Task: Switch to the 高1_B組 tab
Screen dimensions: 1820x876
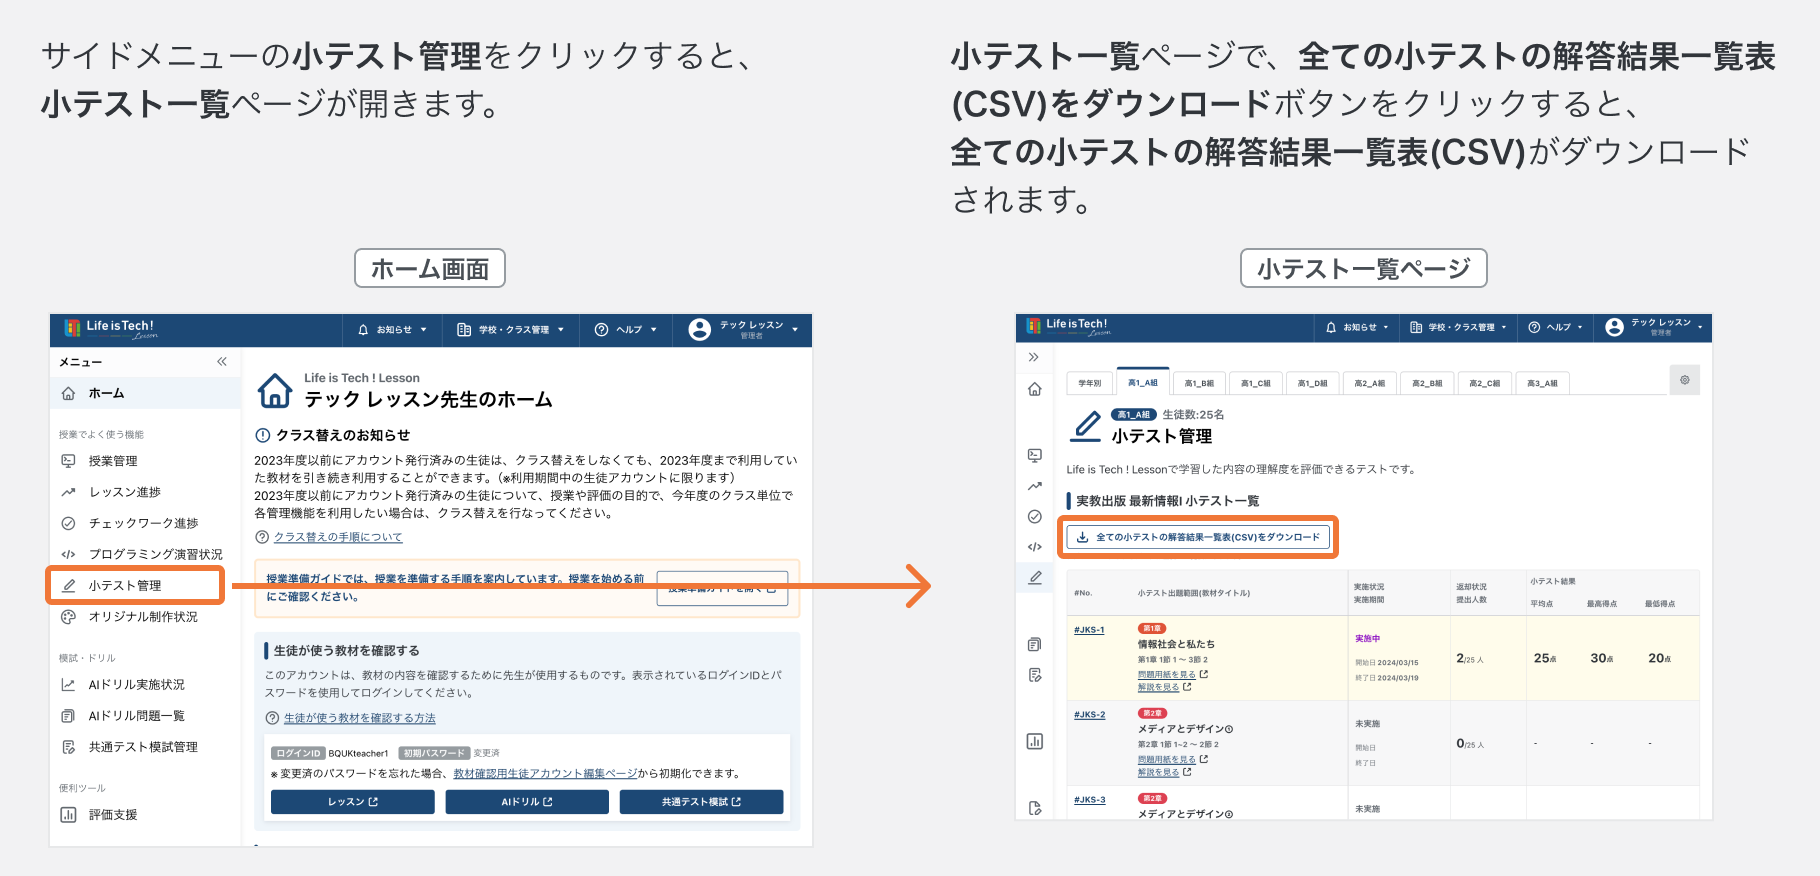Action: coord(1199,383)
